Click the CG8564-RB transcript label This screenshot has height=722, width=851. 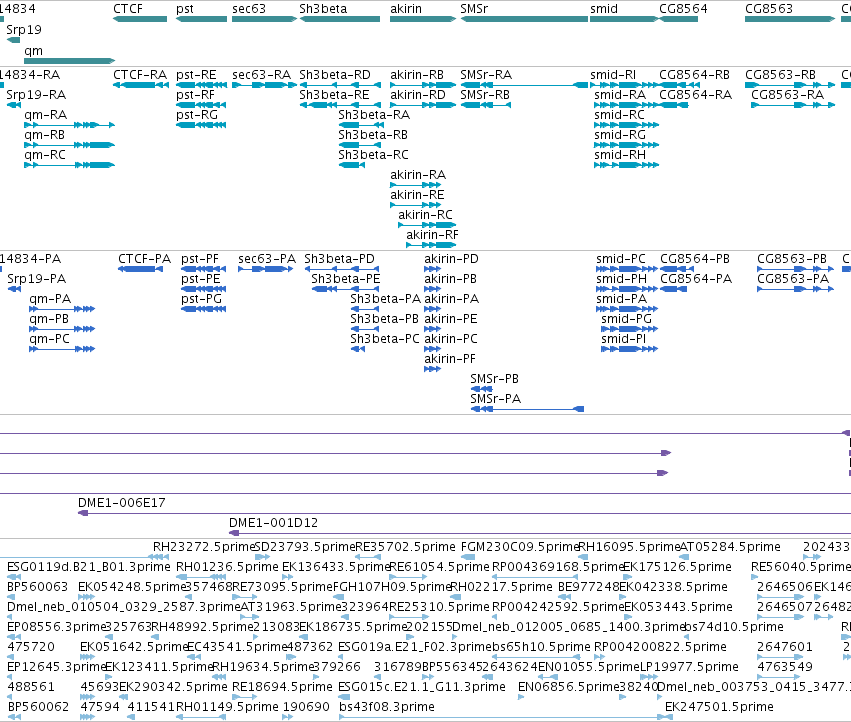[x=695, y=74]
